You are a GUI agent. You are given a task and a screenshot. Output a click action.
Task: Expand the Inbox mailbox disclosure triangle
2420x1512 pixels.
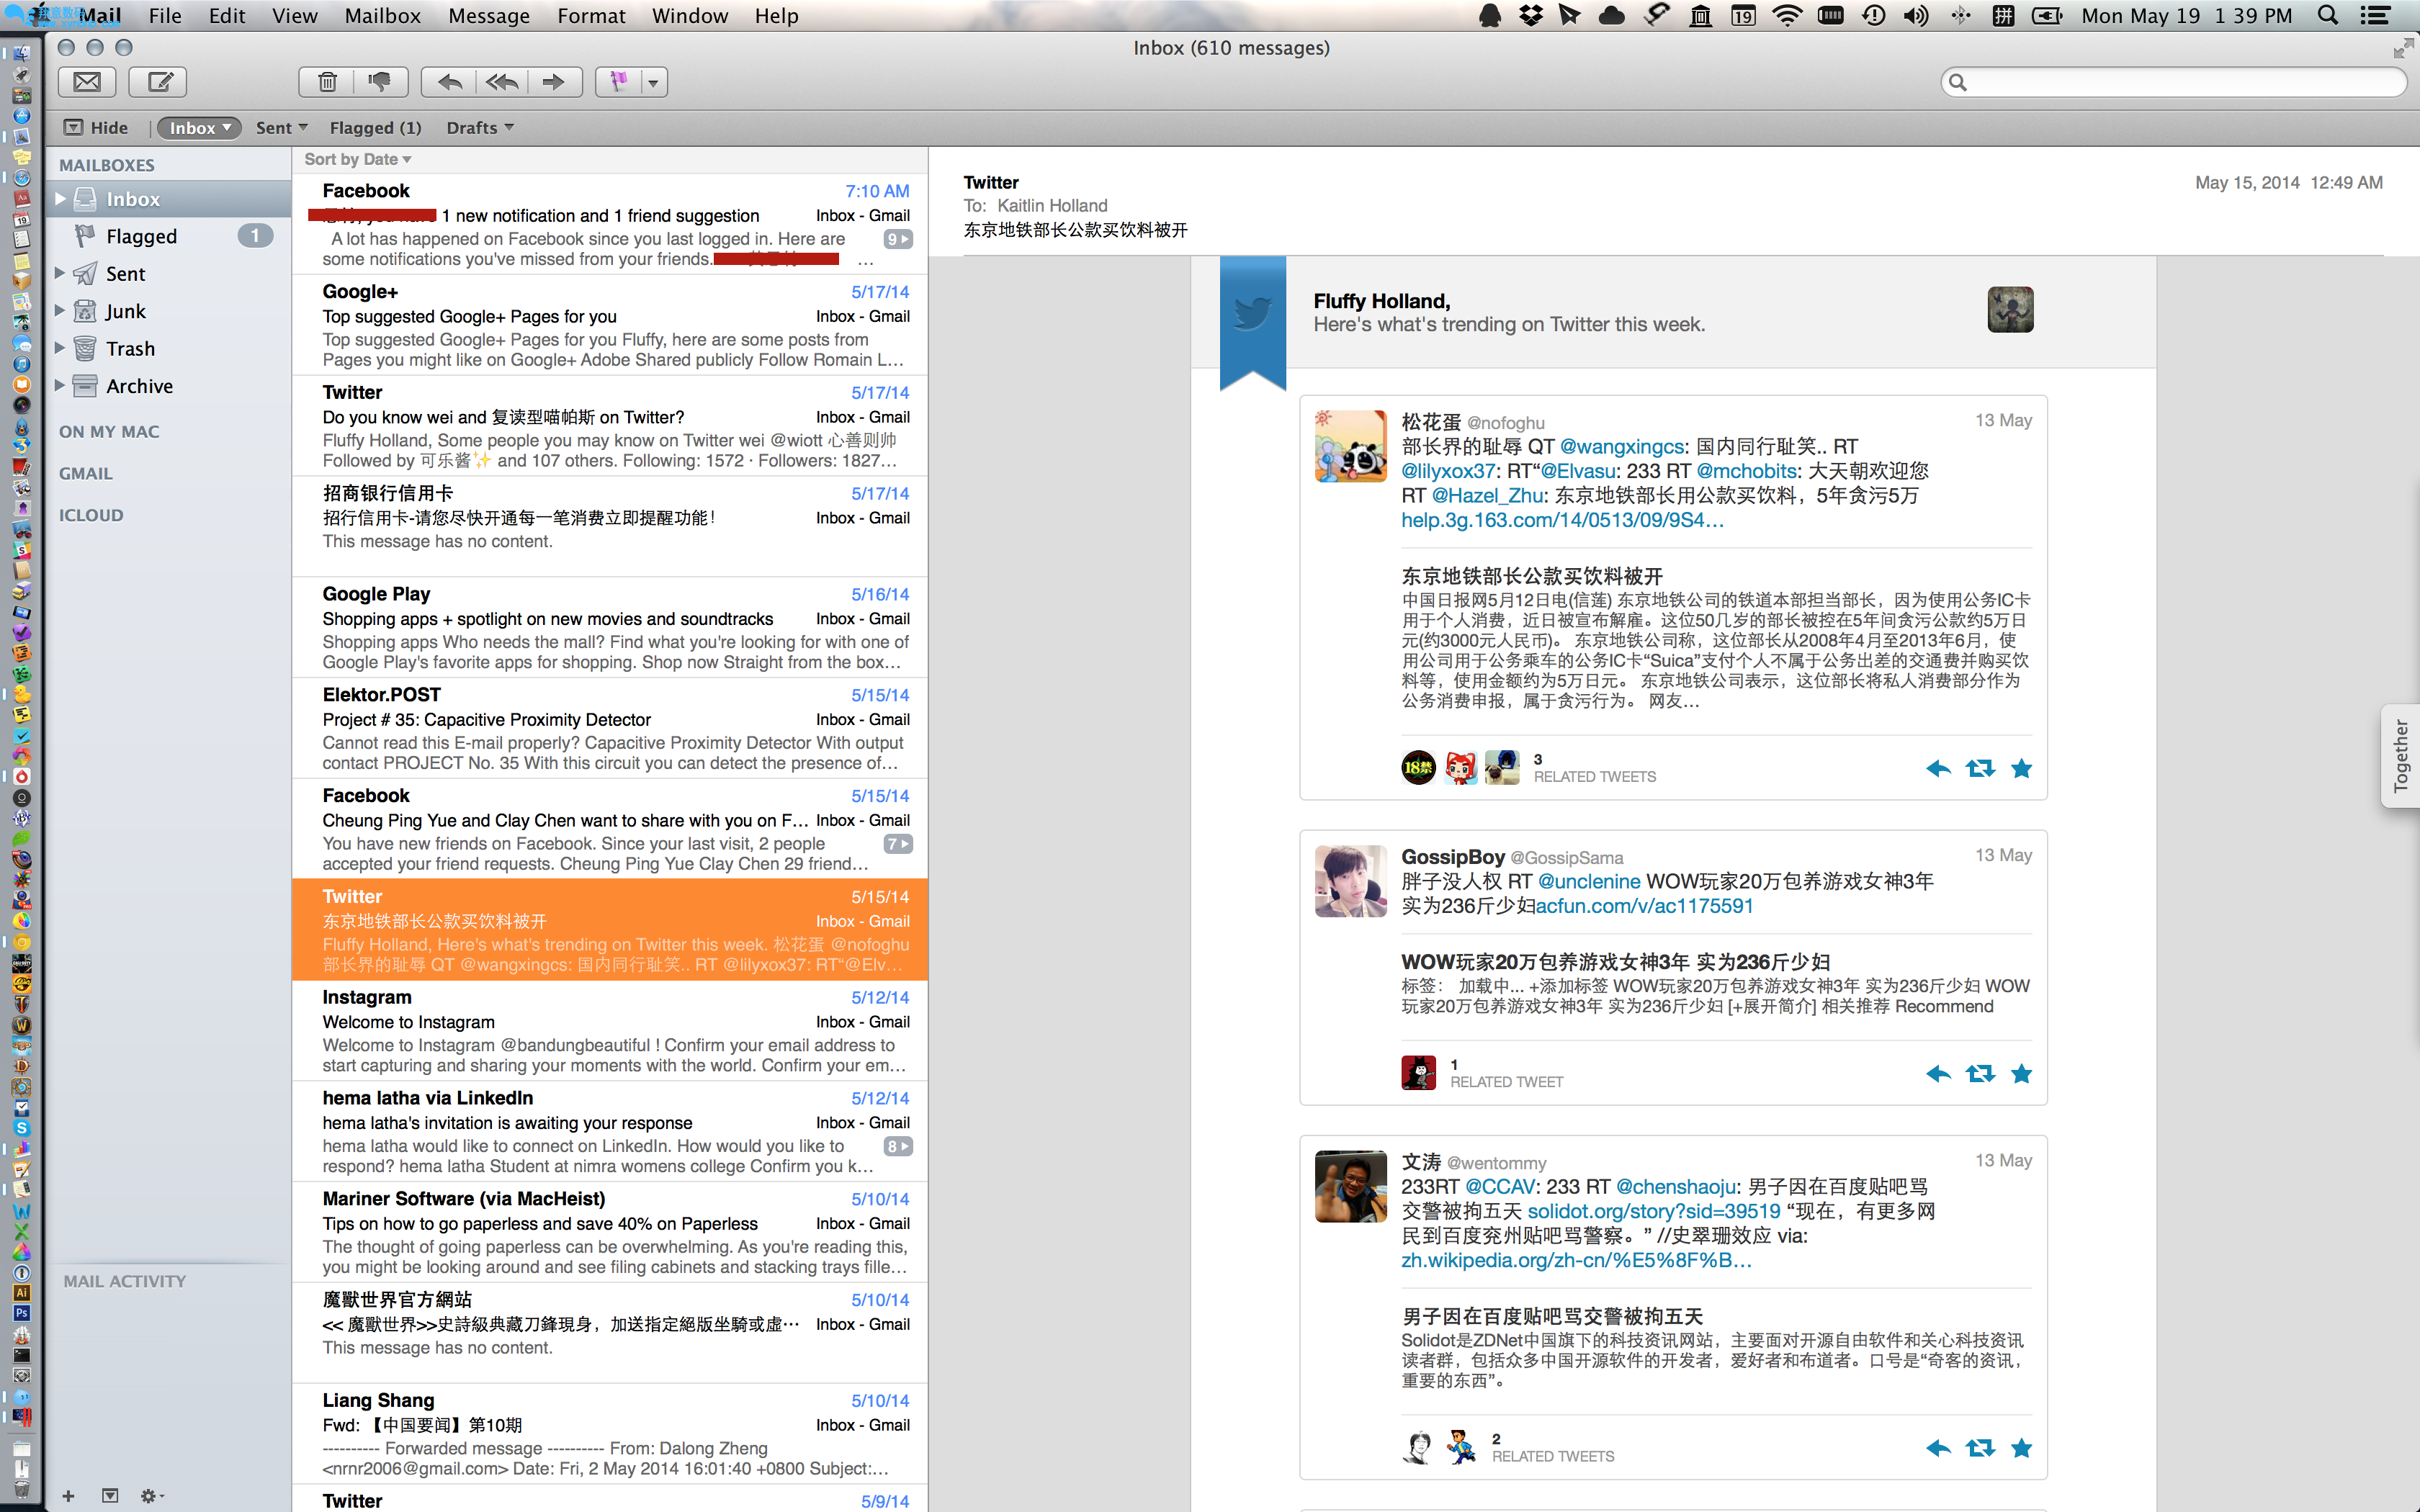tap(60, 199)
